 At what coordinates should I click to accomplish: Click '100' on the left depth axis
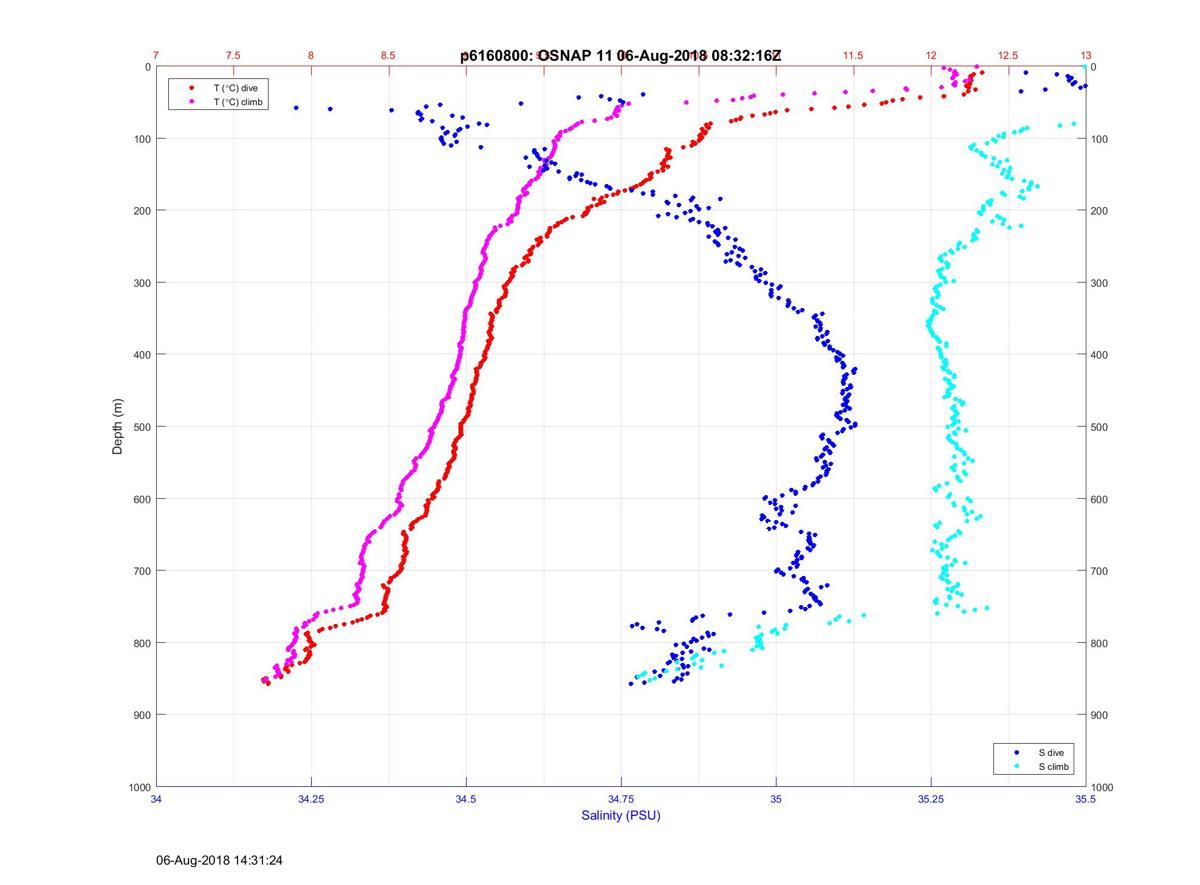point(141,139)
